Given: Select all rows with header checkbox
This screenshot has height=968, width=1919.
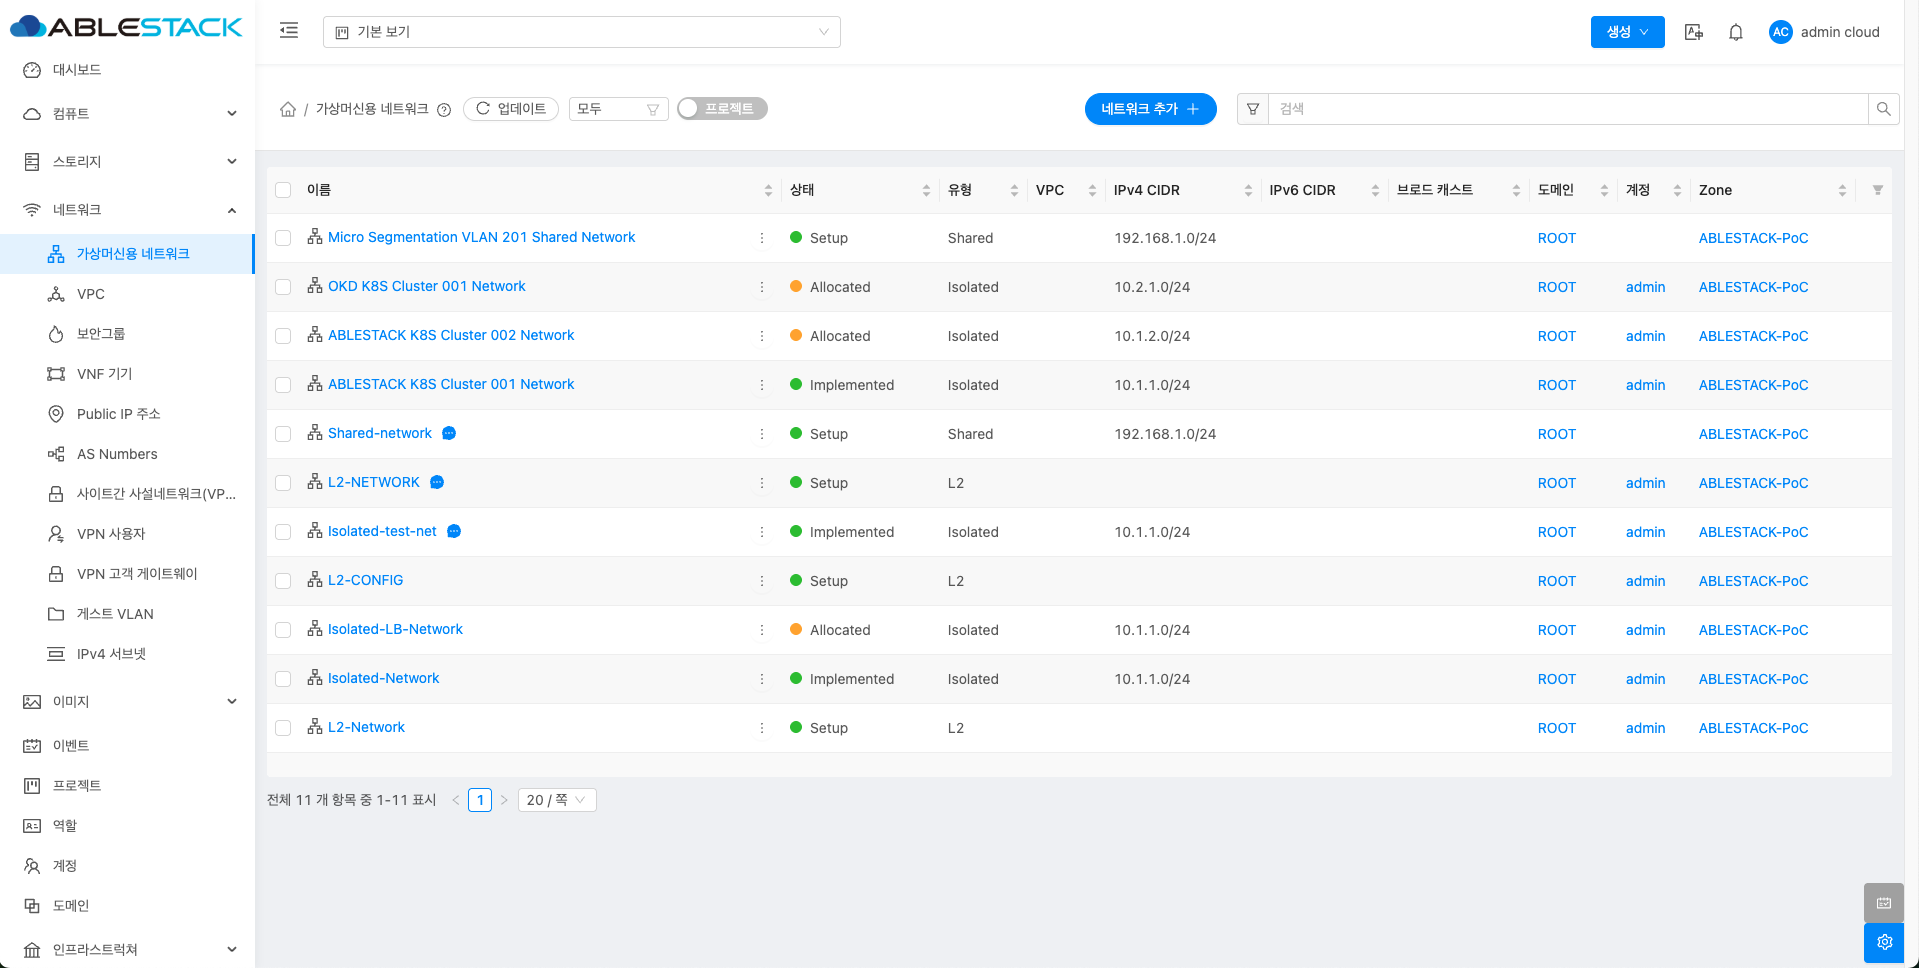Looking at the screenshot, I should coord(283,190).
